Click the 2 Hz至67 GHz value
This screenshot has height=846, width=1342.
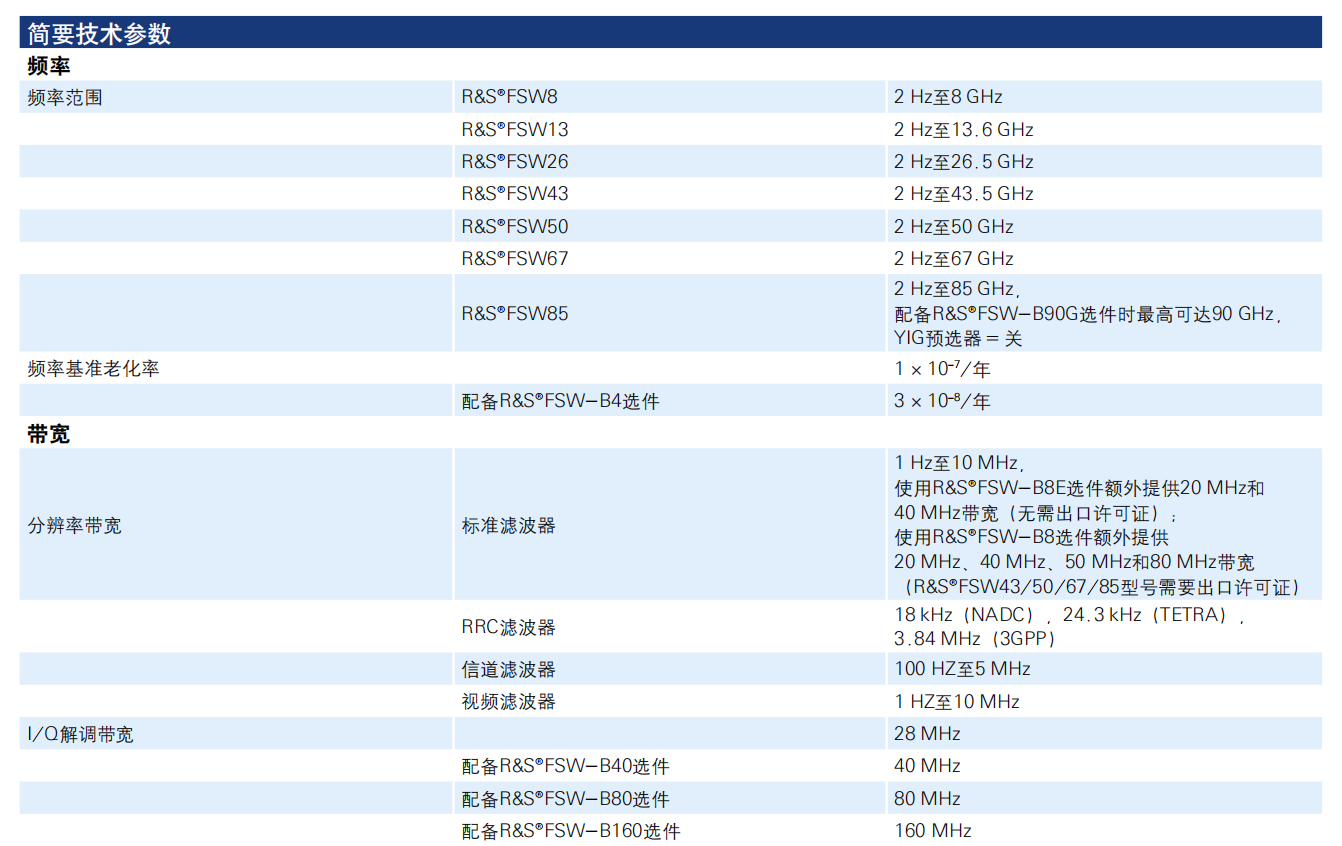(x=953, y=259)
